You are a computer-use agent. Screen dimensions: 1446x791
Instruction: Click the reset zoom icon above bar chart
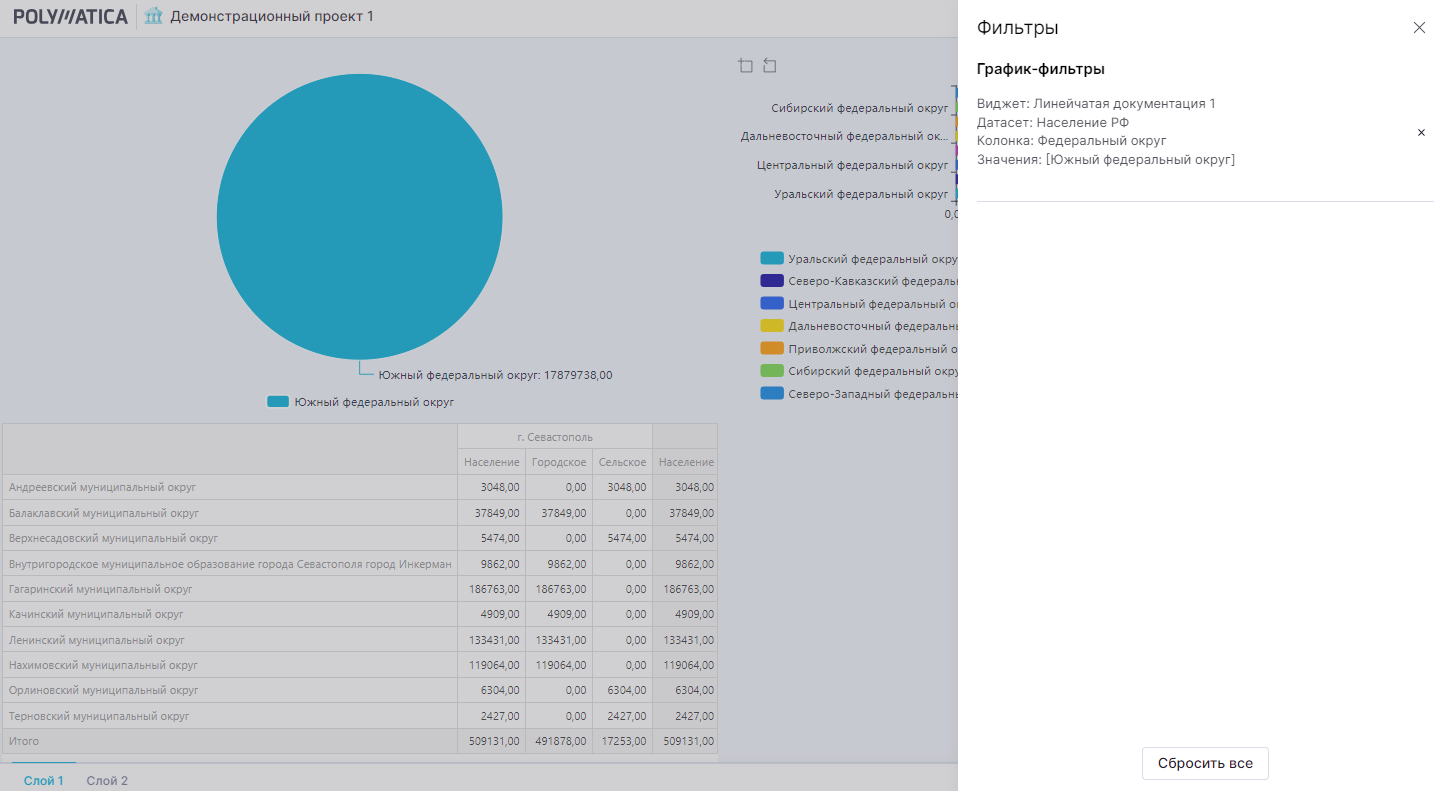[769, 66]
